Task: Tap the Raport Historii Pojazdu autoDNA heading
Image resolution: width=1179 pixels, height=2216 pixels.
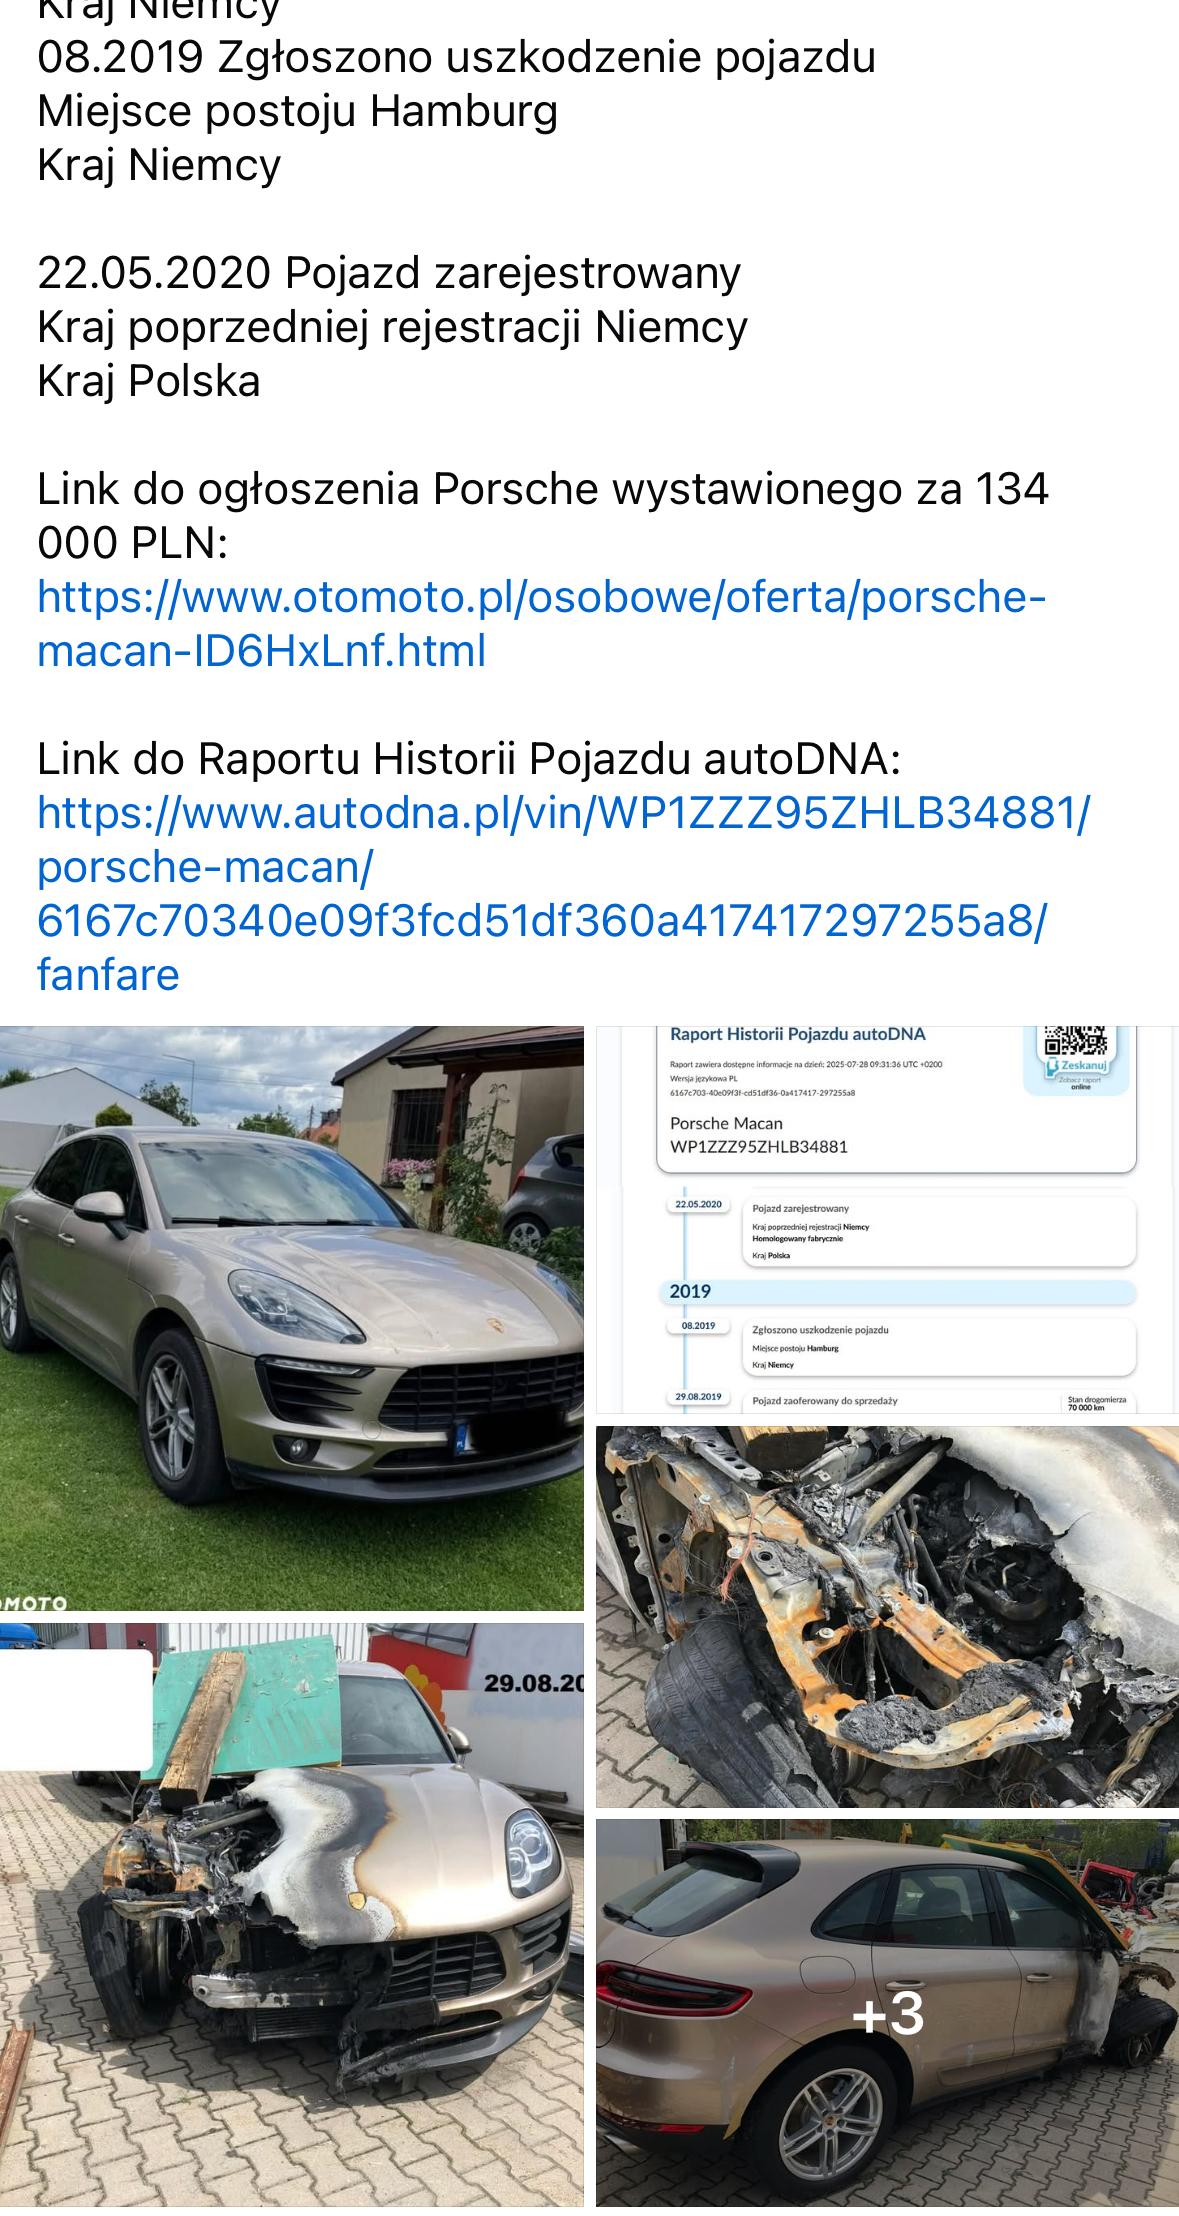Action: 798,1034
